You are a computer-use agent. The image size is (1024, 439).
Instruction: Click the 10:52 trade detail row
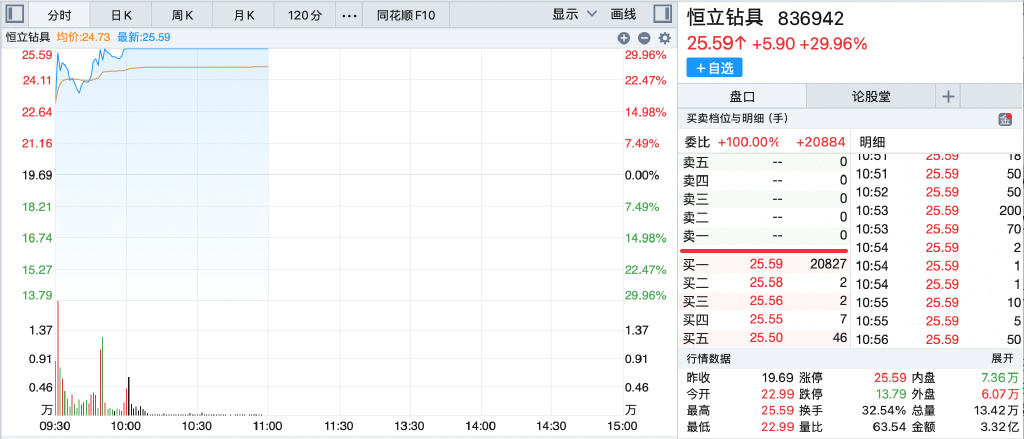click(x=938, y=192)
